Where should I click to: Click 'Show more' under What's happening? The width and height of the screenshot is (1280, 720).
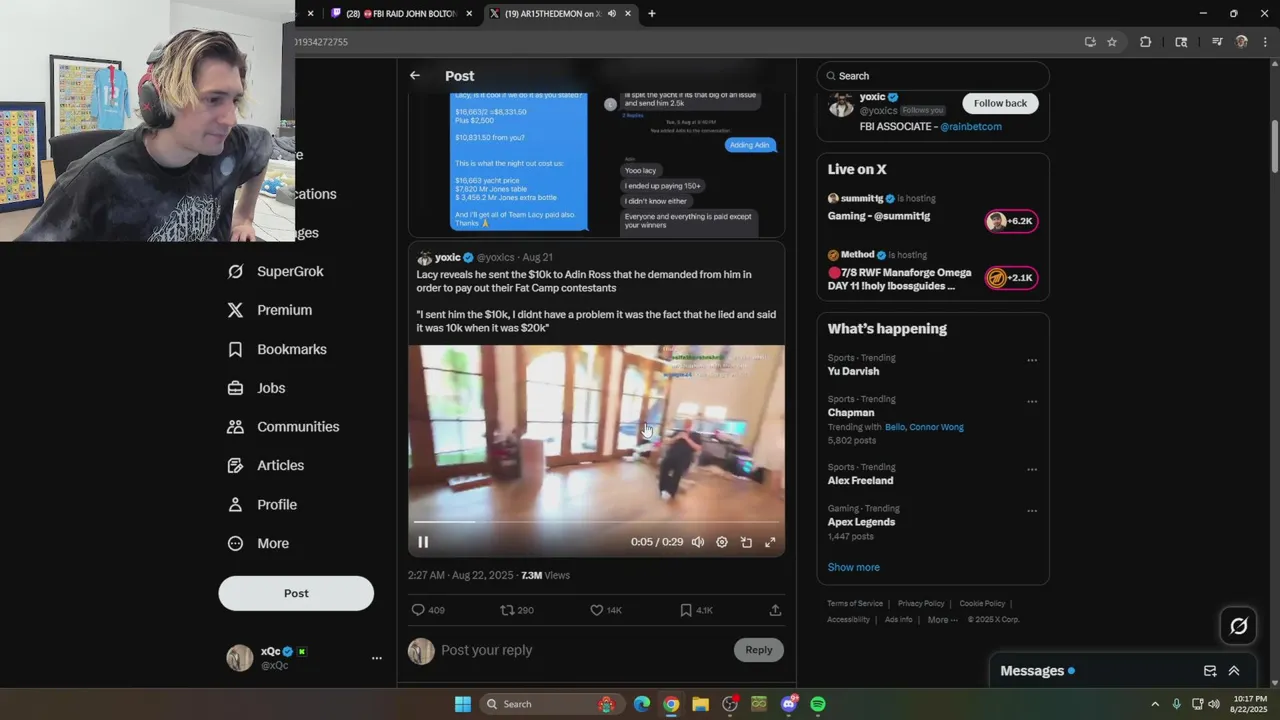[853, 567]
